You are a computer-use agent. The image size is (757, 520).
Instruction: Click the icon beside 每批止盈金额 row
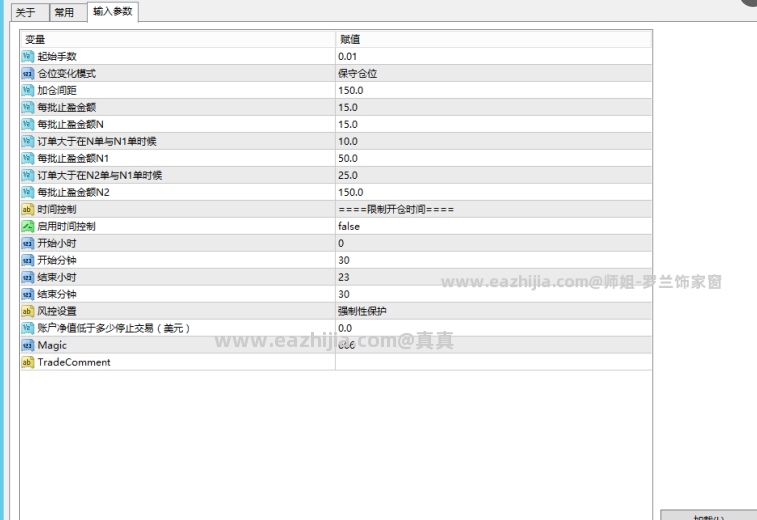click(x=28, y=107)
